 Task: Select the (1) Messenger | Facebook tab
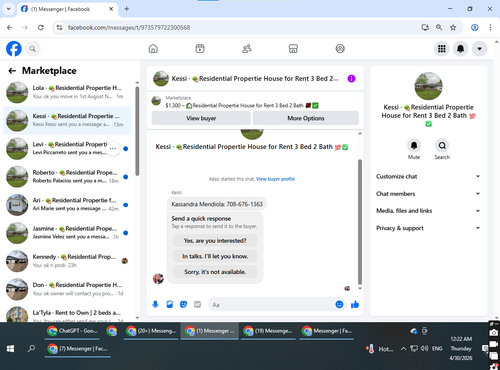(67, 9)
